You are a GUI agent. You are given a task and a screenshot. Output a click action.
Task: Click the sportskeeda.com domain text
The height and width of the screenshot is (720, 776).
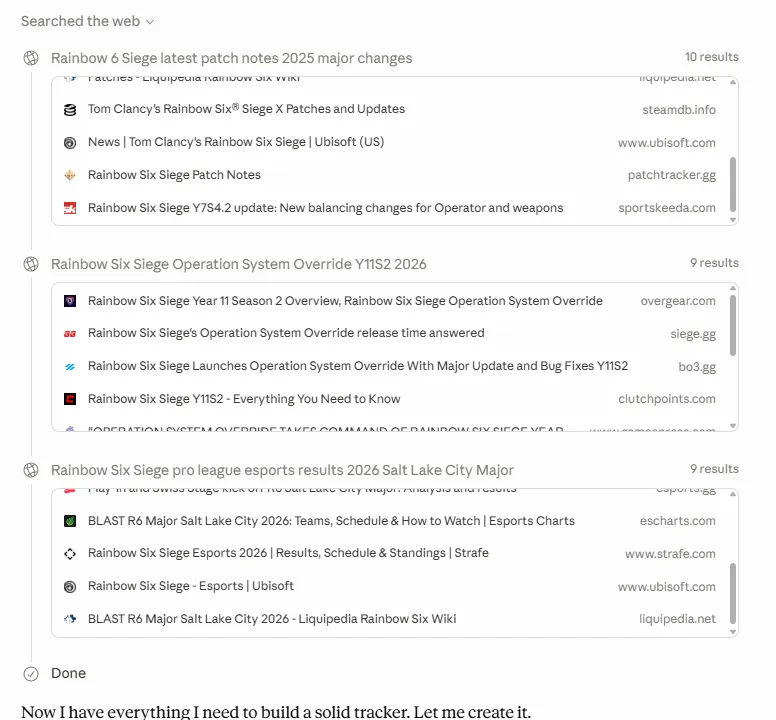pyautogui.click(x=667, y=208)
